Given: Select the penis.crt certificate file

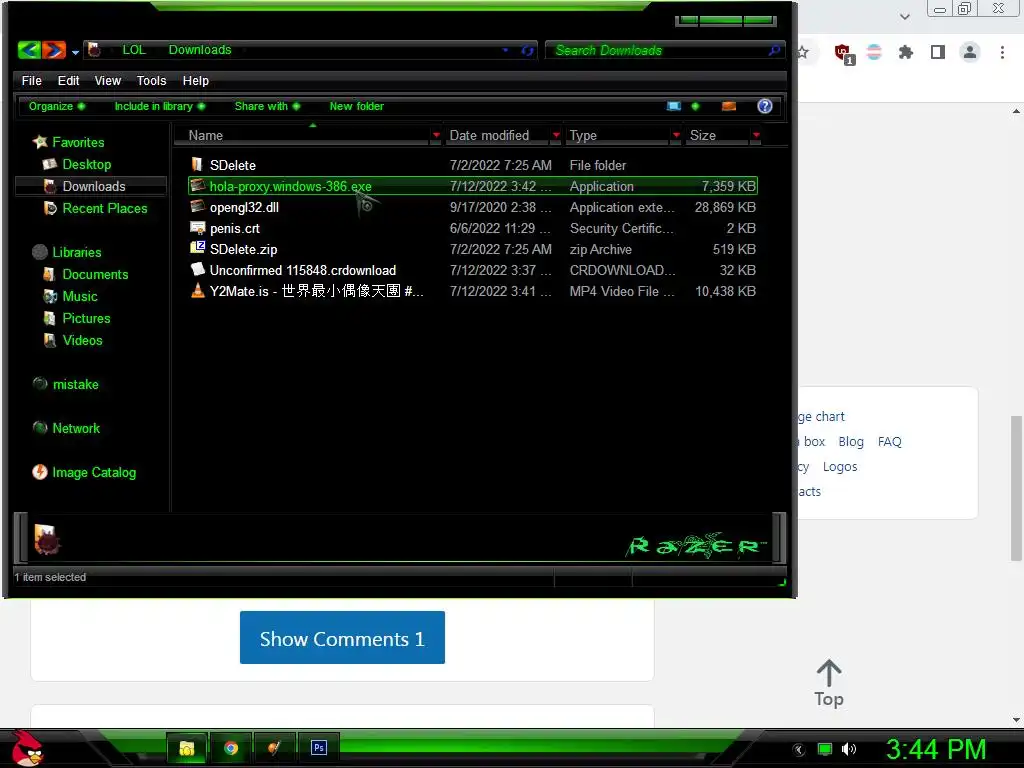Looking at the screenshot, I should pos(473,229).
